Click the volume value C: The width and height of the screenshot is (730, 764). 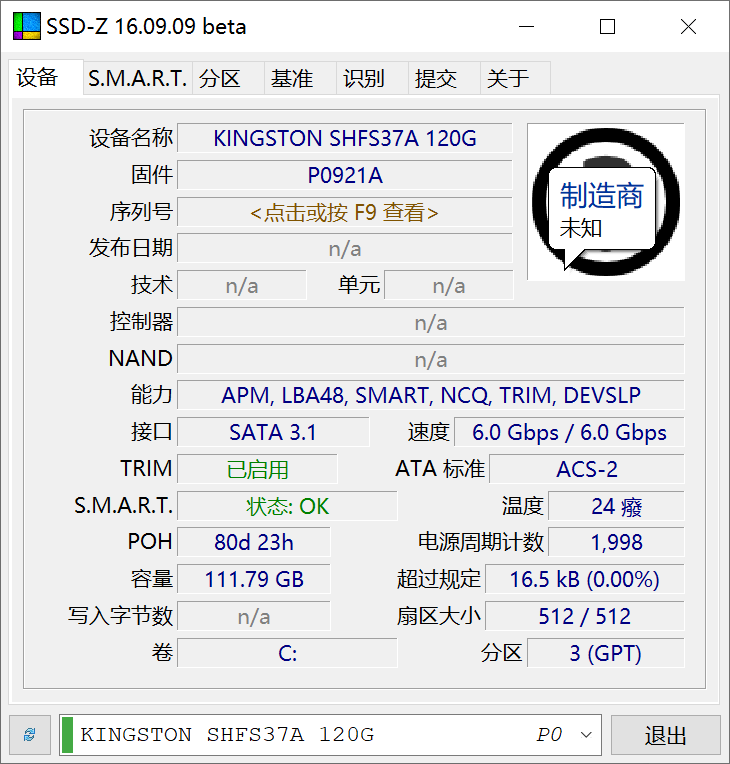pyautogui.click(x=287, y=653)
